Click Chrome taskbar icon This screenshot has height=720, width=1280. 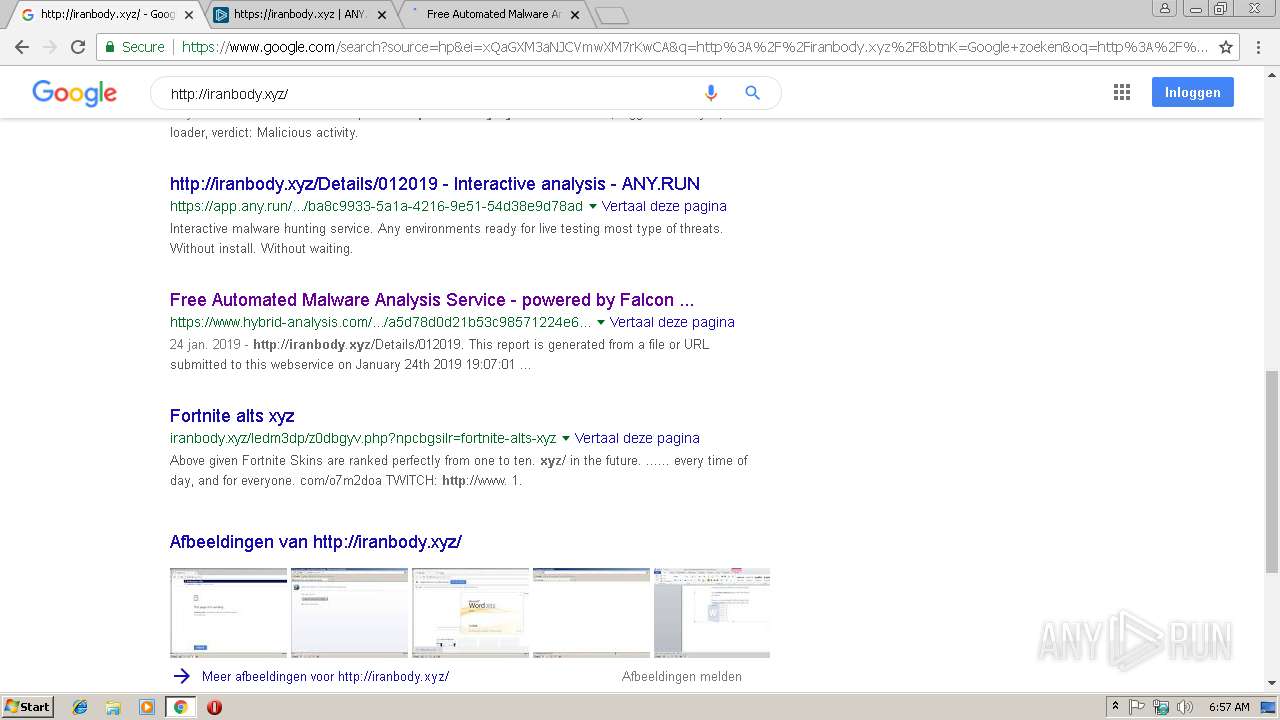pos(180,707)
